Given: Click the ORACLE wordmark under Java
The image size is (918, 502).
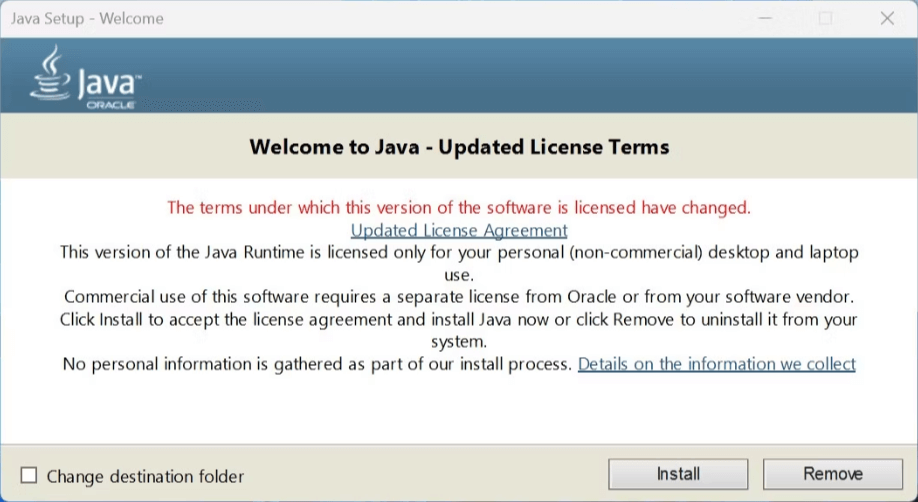Looking at the screenshot, I should coord(111,104).
